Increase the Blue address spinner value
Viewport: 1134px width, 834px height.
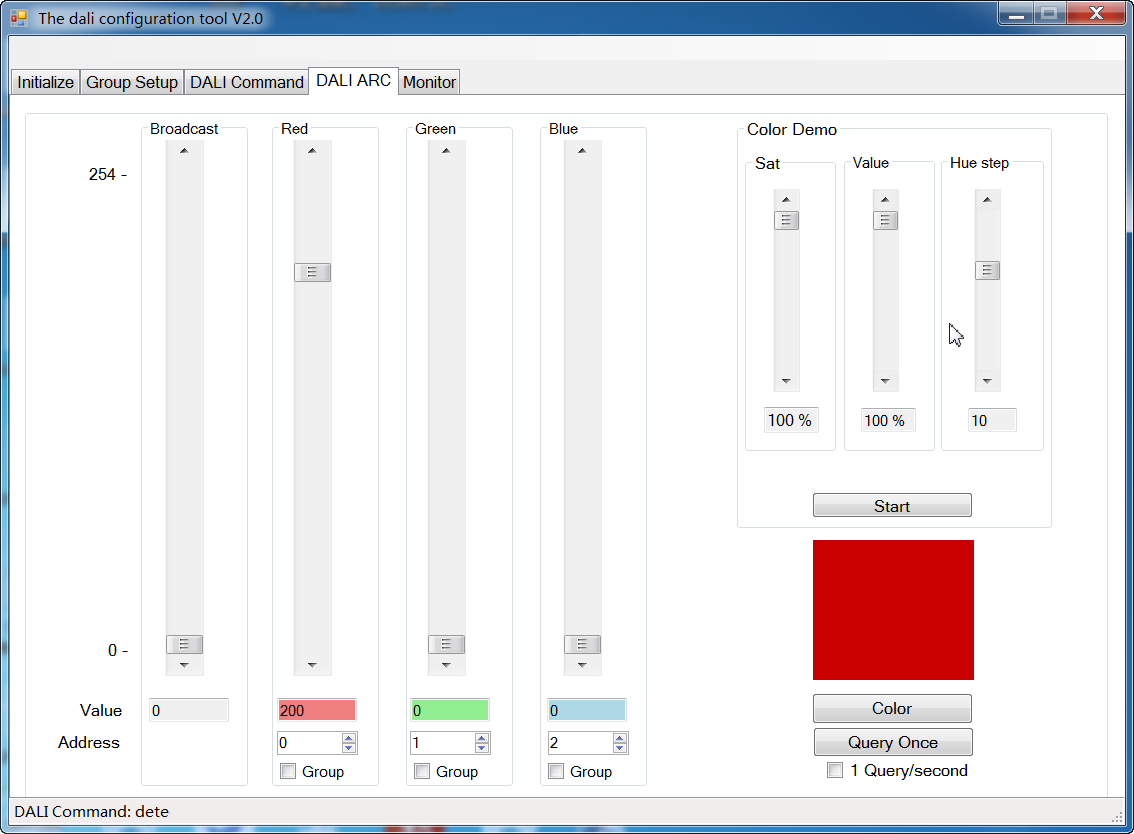point(620,738)
